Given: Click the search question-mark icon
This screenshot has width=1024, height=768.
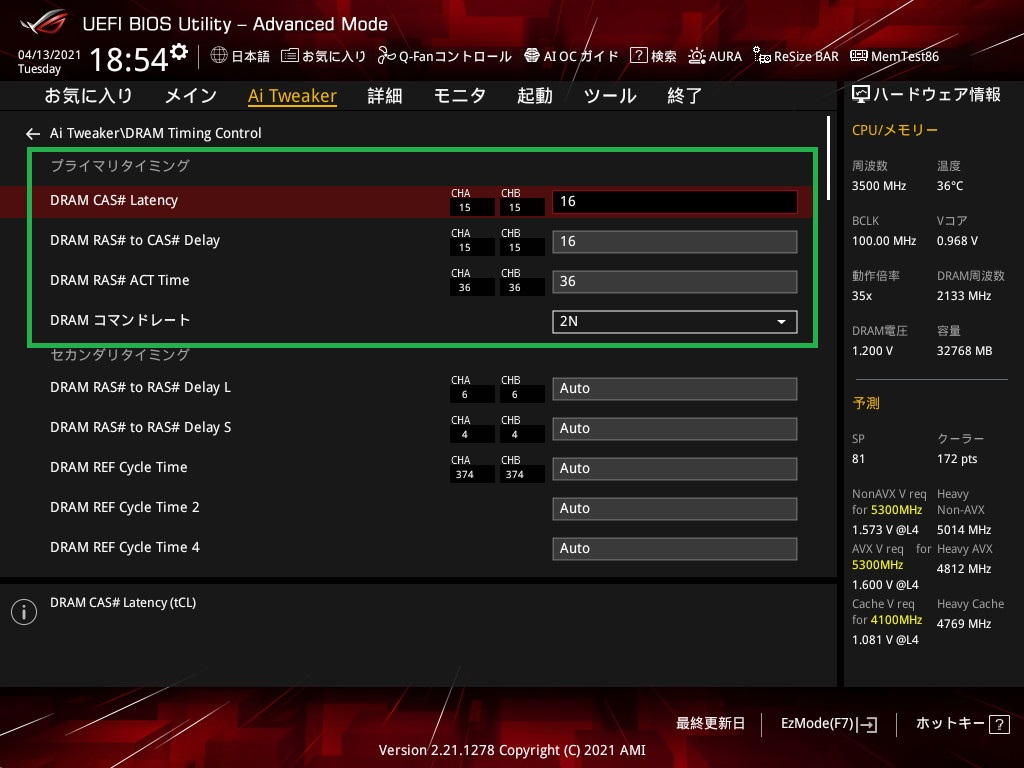Looking at the screenshot, I should [x=638, y=56].
